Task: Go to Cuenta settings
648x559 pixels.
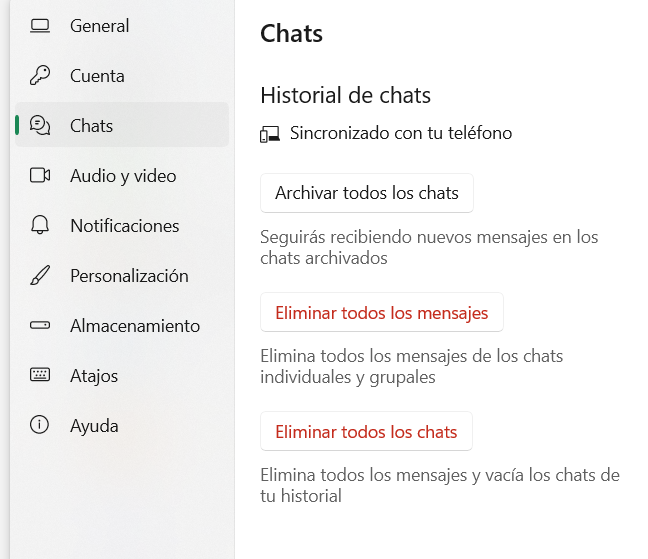Action: pos(97,76)
